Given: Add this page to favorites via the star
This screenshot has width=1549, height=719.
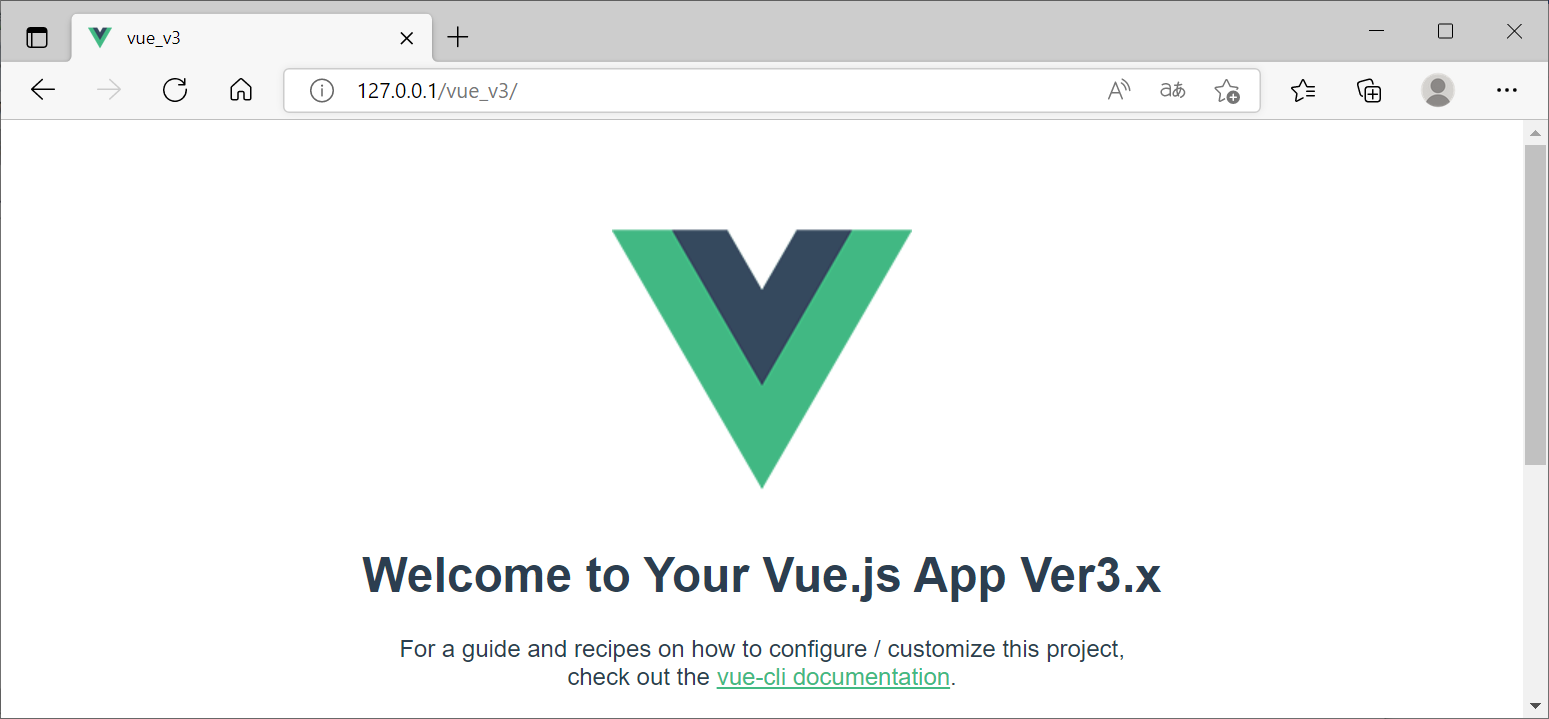Looking at the screenshot, I should point(1226,90).
